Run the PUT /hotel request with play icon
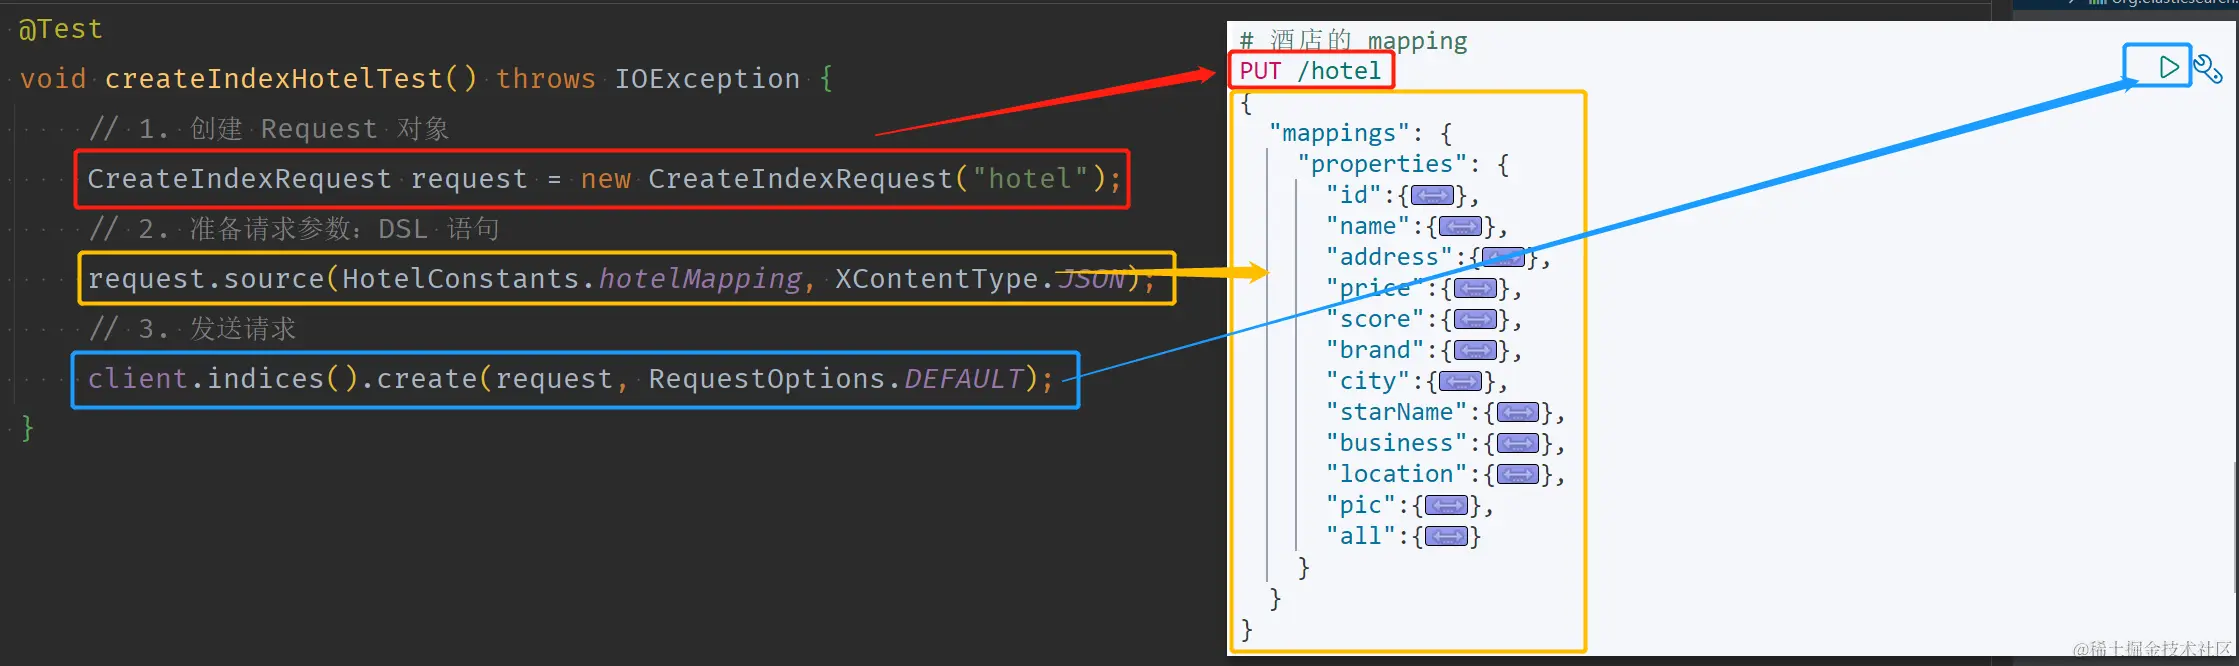The image size is (2239, 666). click(2168, 67)
